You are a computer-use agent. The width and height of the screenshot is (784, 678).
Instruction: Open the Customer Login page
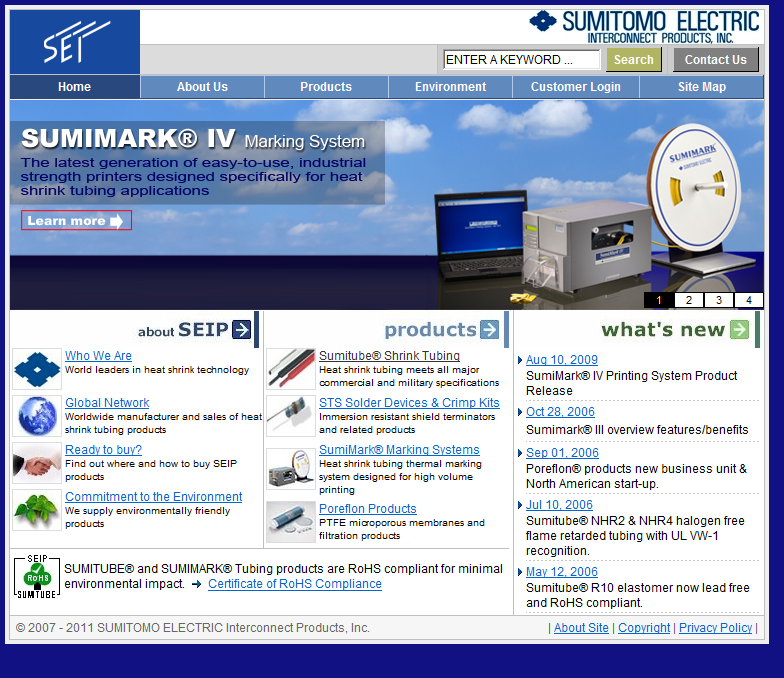click(x=576, y=87)
